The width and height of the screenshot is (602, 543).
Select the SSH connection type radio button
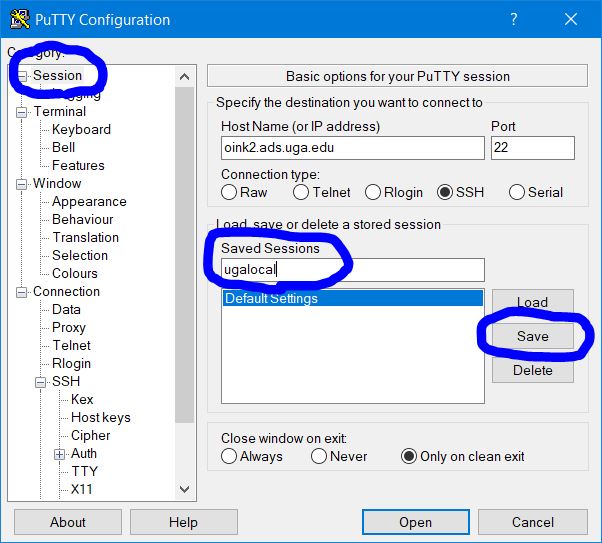tap(445, 192)
